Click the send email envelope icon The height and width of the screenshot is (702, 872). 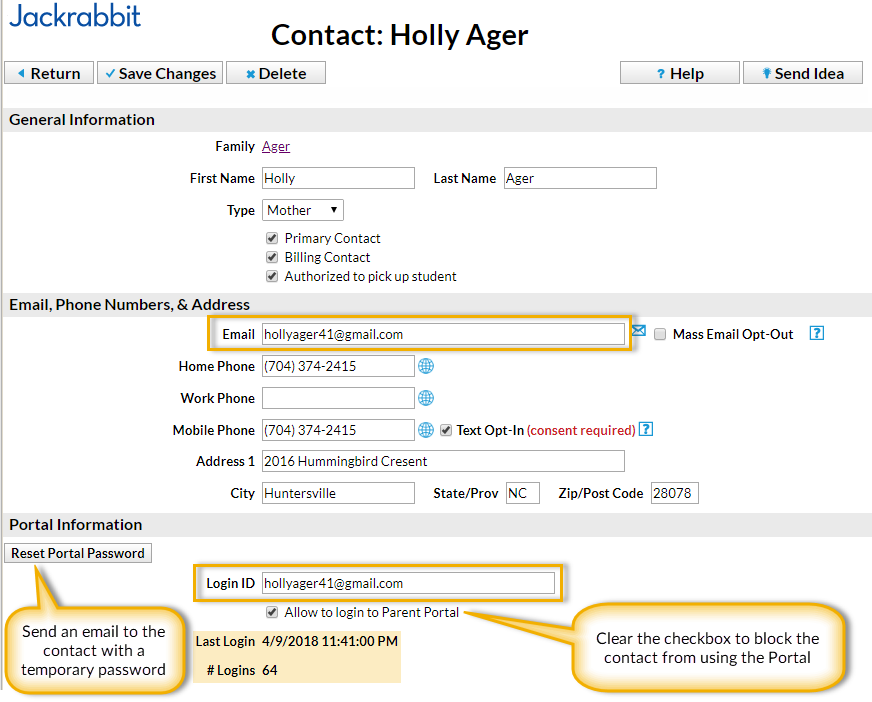639,331
